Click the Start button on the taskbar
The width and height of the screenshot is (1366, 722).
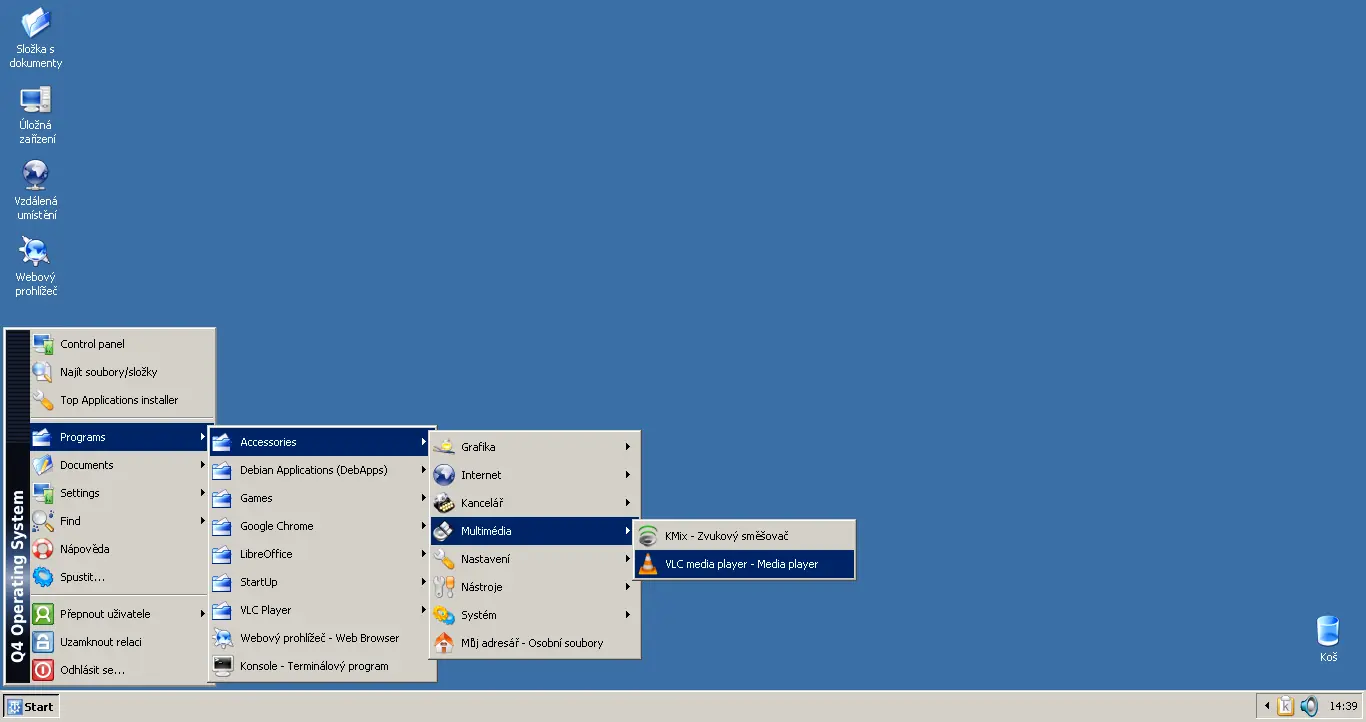point(31,706)
